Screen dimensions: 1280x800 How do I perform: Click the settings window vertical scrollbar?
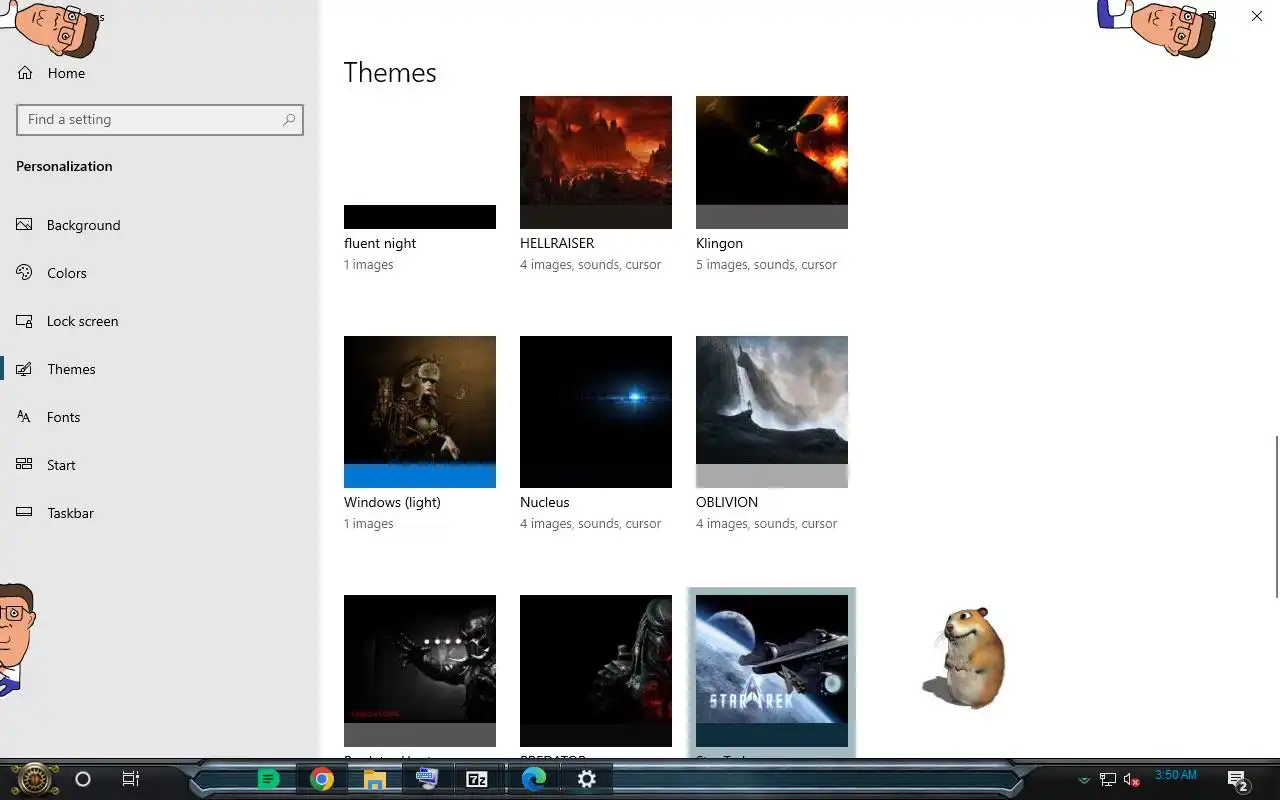pyautogui.click(x=1276, y=516)
